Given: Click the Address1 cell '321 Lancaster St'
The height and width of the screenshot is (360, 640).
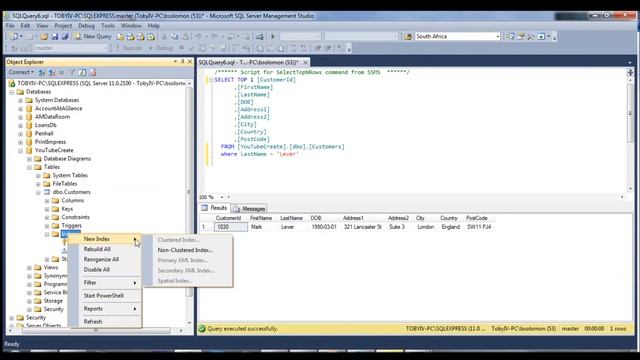Looking at the screenshot, I should click(362, 227).
